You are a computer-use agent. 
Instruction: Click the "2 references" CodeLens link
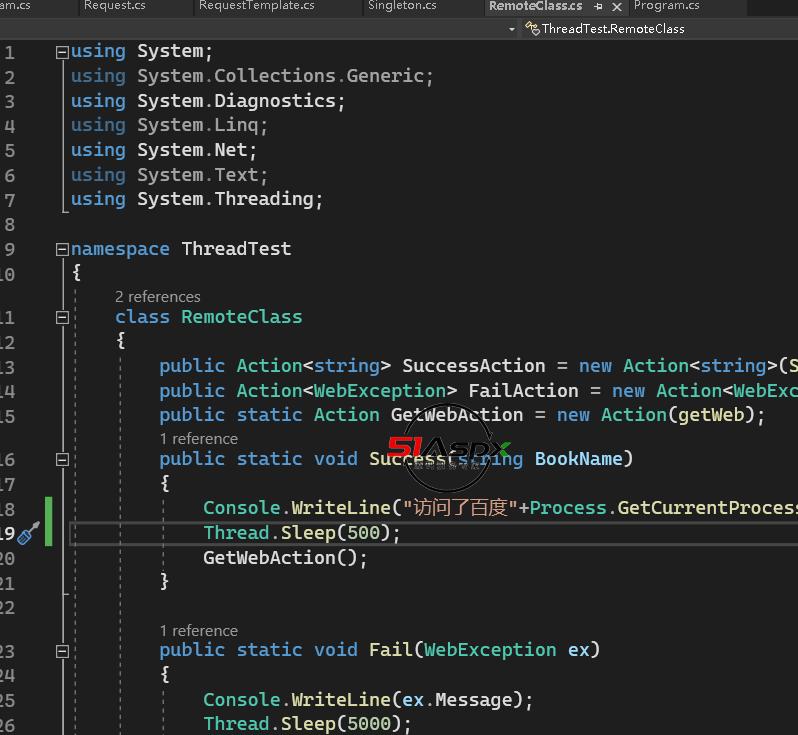point(157,296)
